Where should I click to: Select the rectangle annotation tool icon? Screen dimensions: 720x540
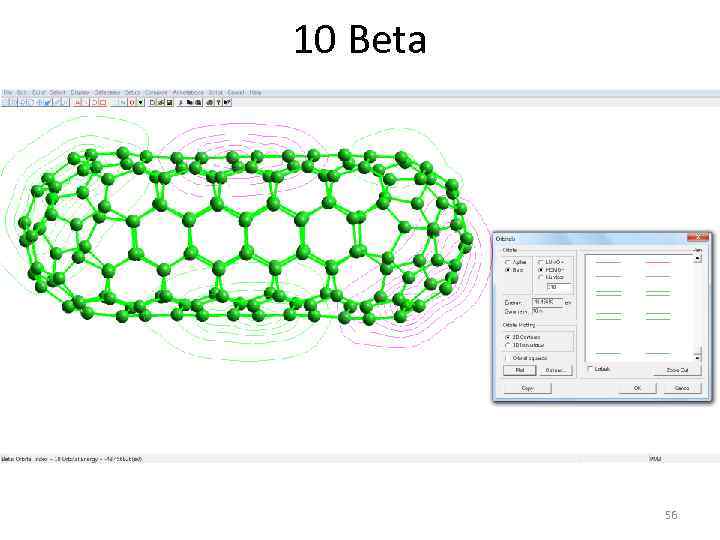click(x=103, y=102)
